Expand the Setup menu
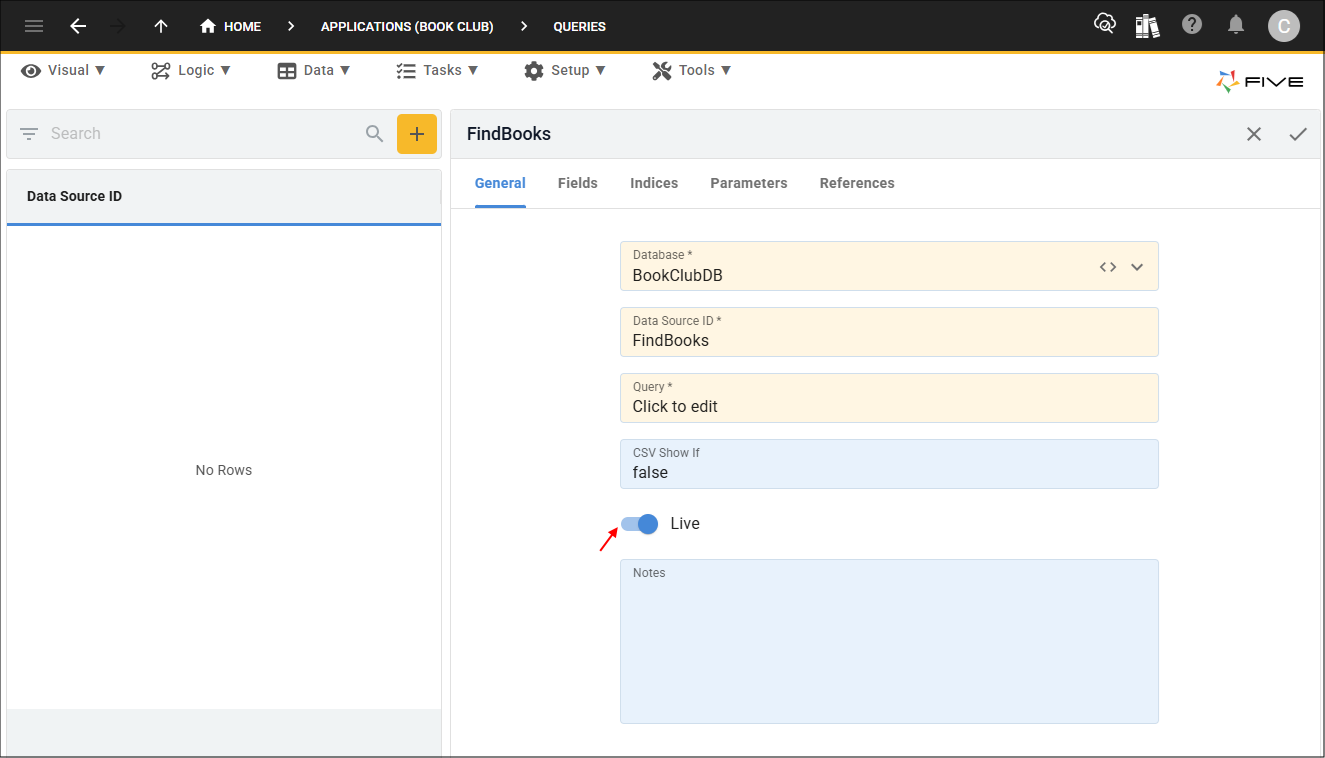Screen dimensions: 1325x758 point(565,70)
